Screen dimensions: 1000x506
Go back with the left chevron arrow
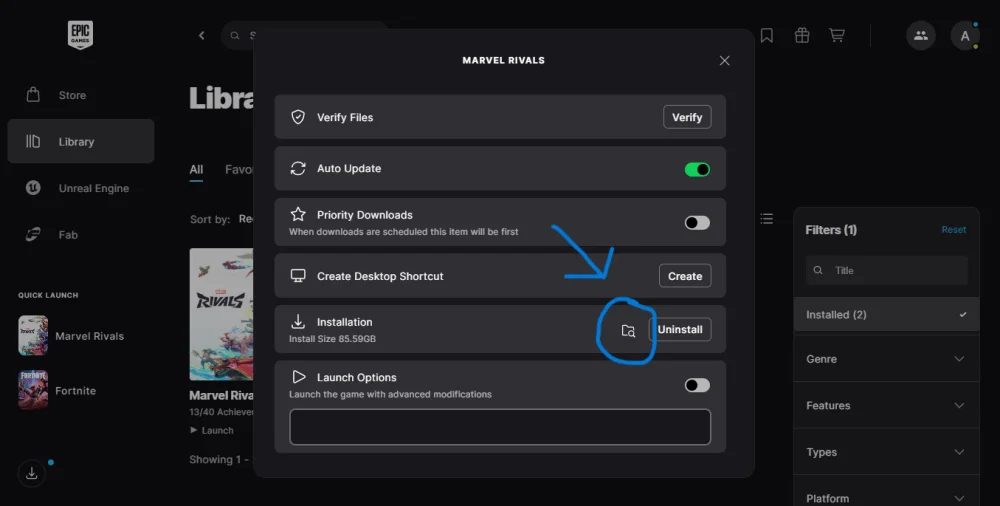(202, 36)
